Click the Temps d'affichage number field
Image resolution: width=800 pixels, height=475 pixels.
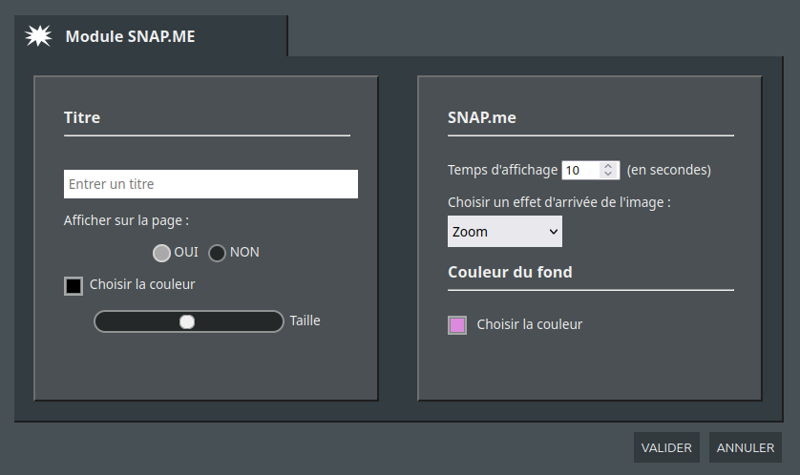[x=590, y=170]
